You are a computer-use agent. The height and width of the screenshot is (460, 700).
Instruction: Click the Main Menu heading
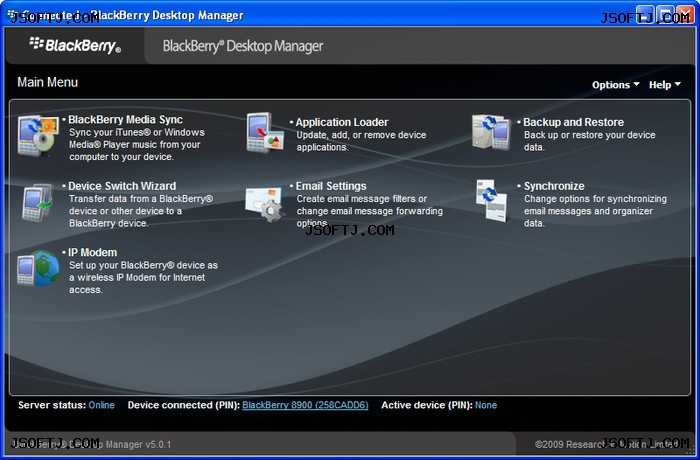pyautogui.click(x=47, y=82)
